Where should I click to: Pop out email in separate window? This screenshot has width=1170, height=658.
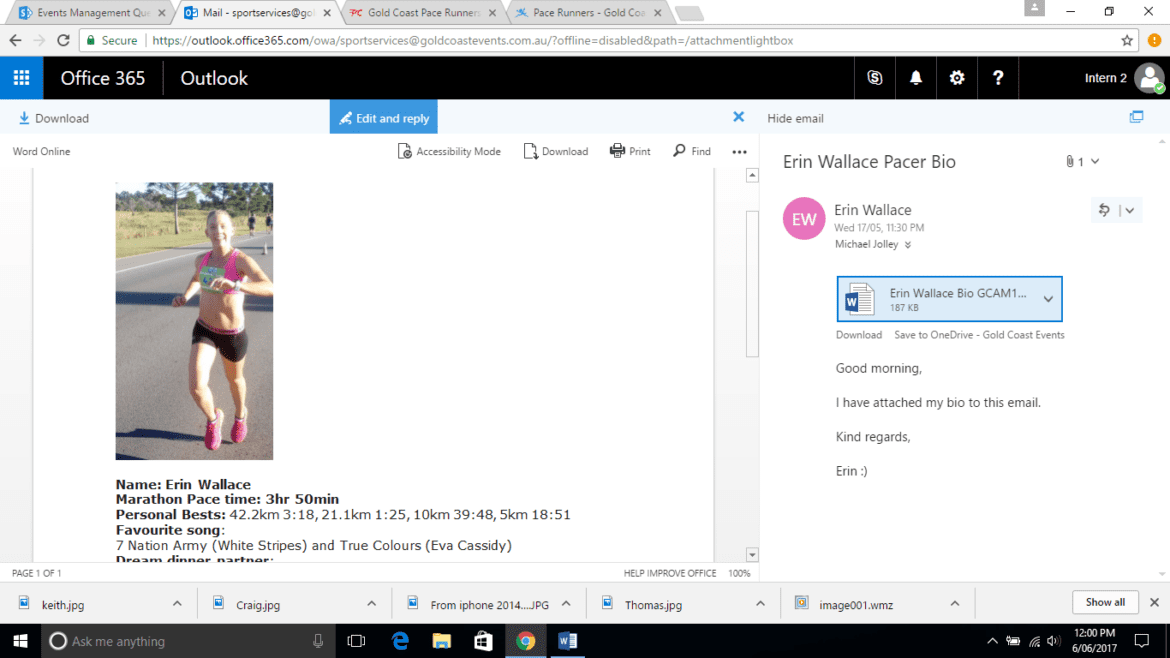tap(1136, 117)
